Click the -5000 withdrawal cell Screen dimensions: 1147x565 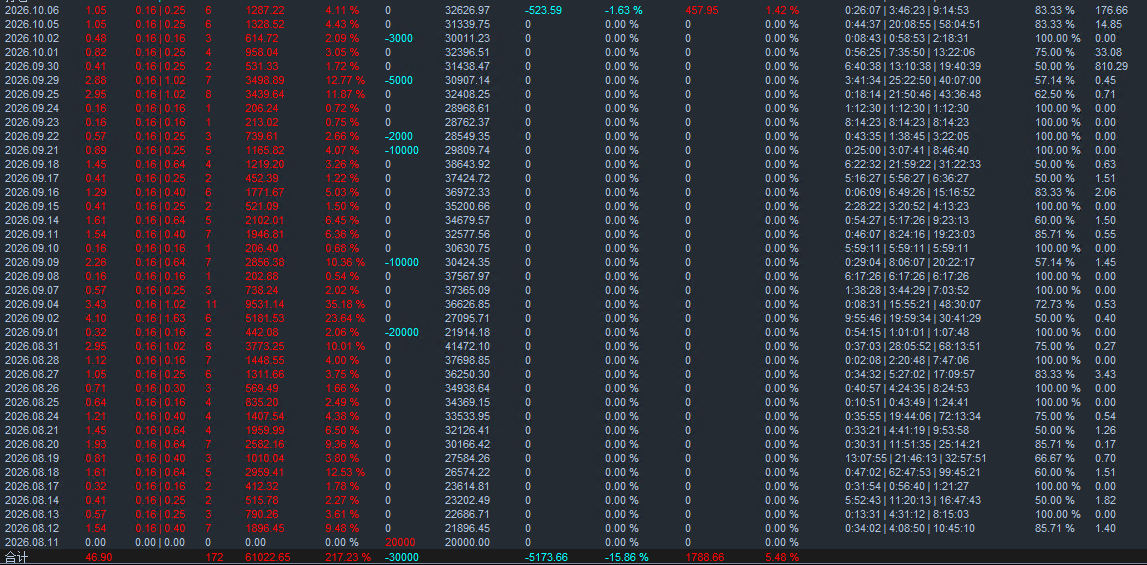[x=399, y=80]
